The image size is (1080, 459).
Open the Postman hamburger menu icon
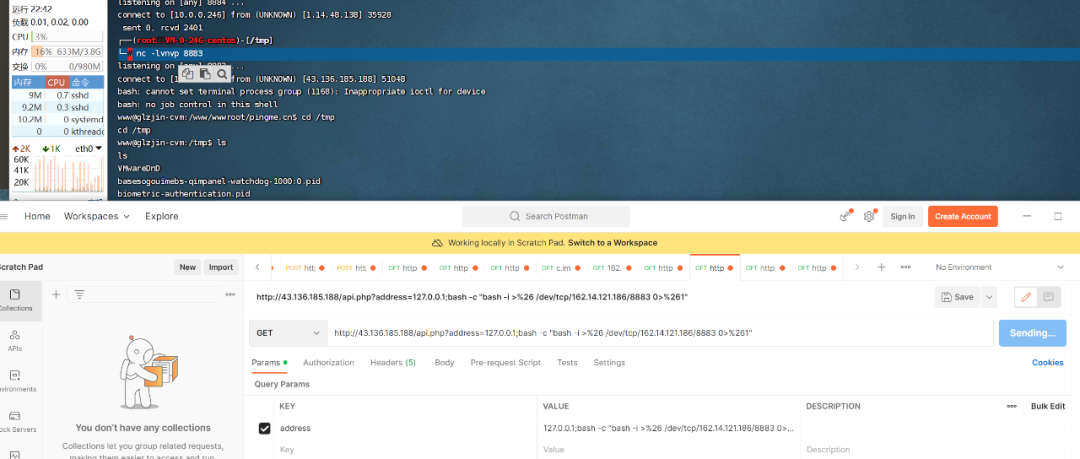(x=3, y=216)
